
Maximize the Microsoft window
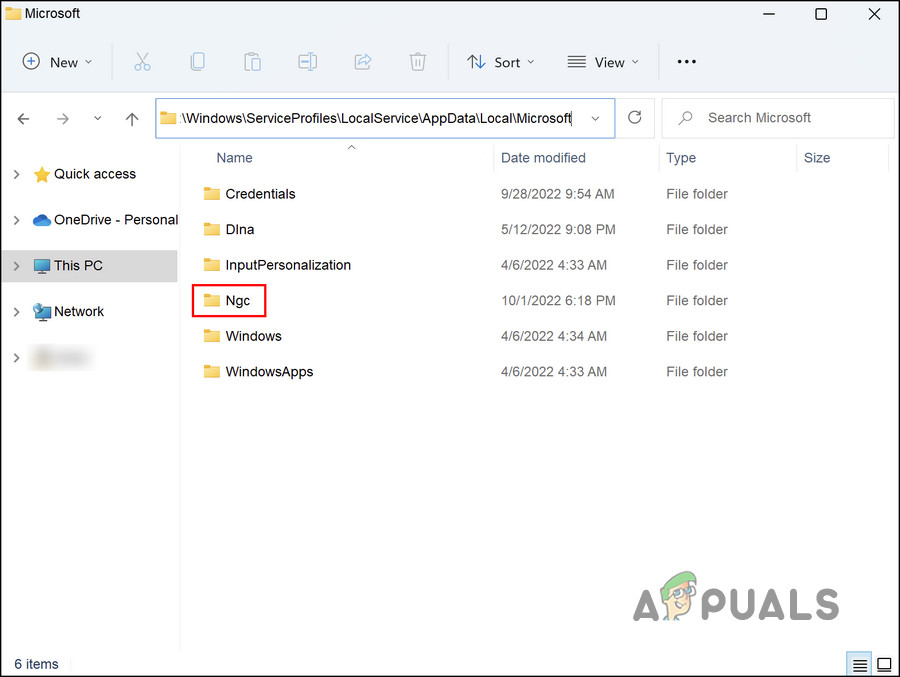(x=821, y=14)
